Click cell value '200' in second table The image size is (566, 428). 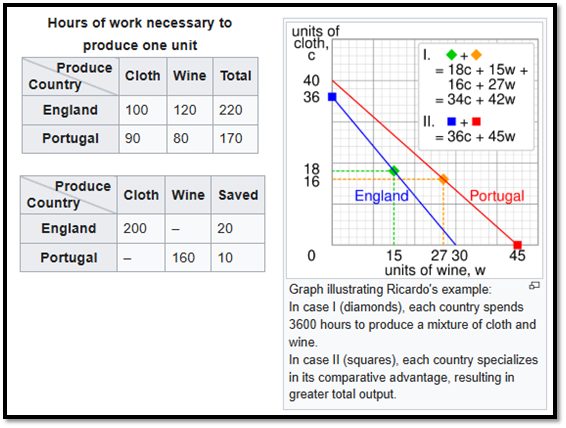point(135,228)
